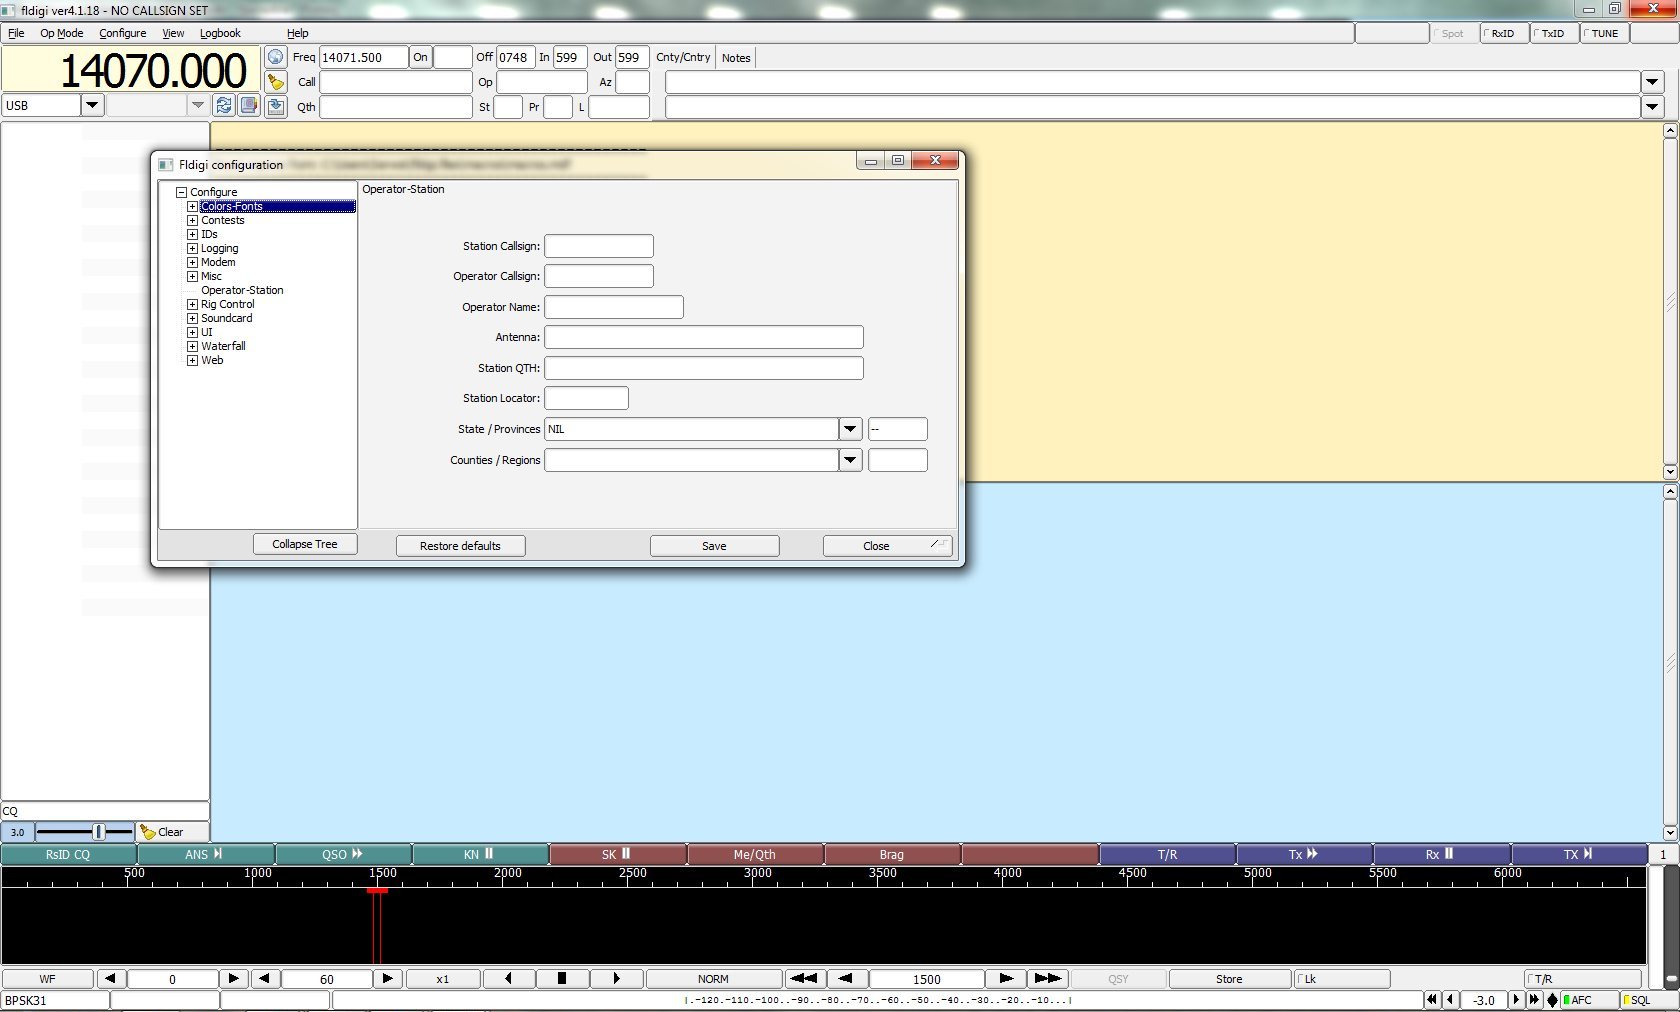Screen dimensions: 1680x1012
Task: Expand the Rig Control tree node
Action: [x=192, y=305]
